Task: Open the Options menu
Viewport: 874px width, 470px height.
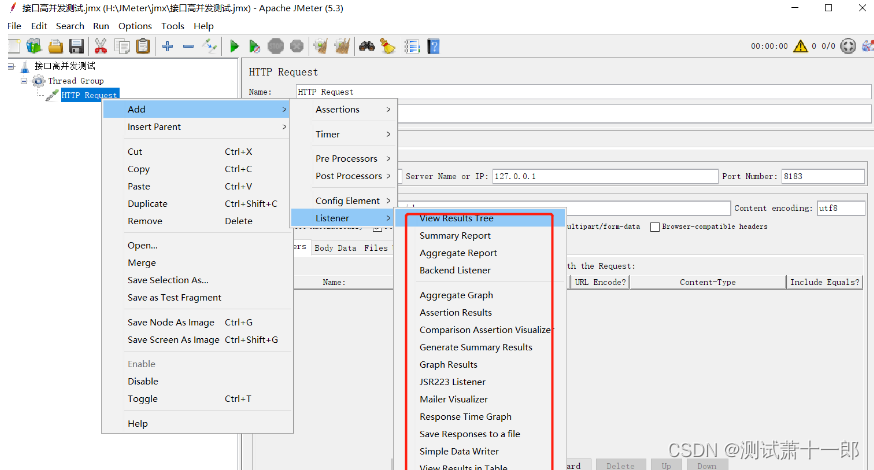Action: [135, 26]
